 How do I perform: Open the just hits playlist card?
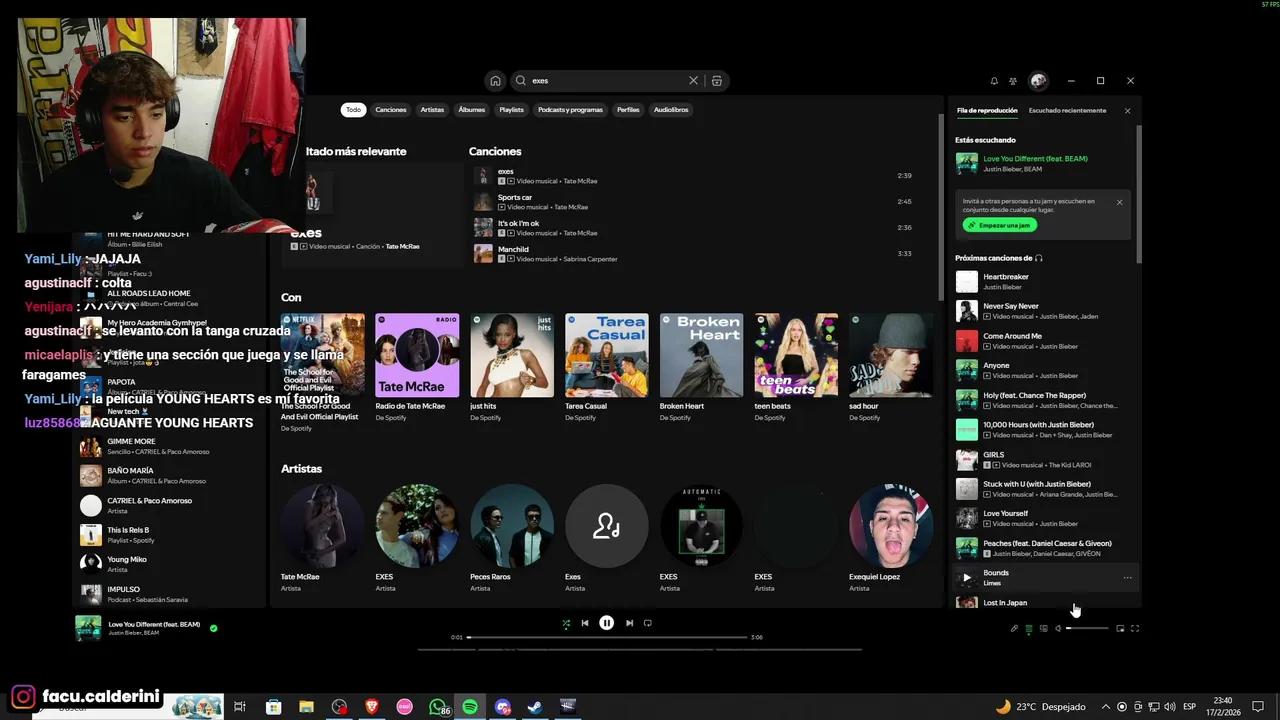(x=512, y=369)
